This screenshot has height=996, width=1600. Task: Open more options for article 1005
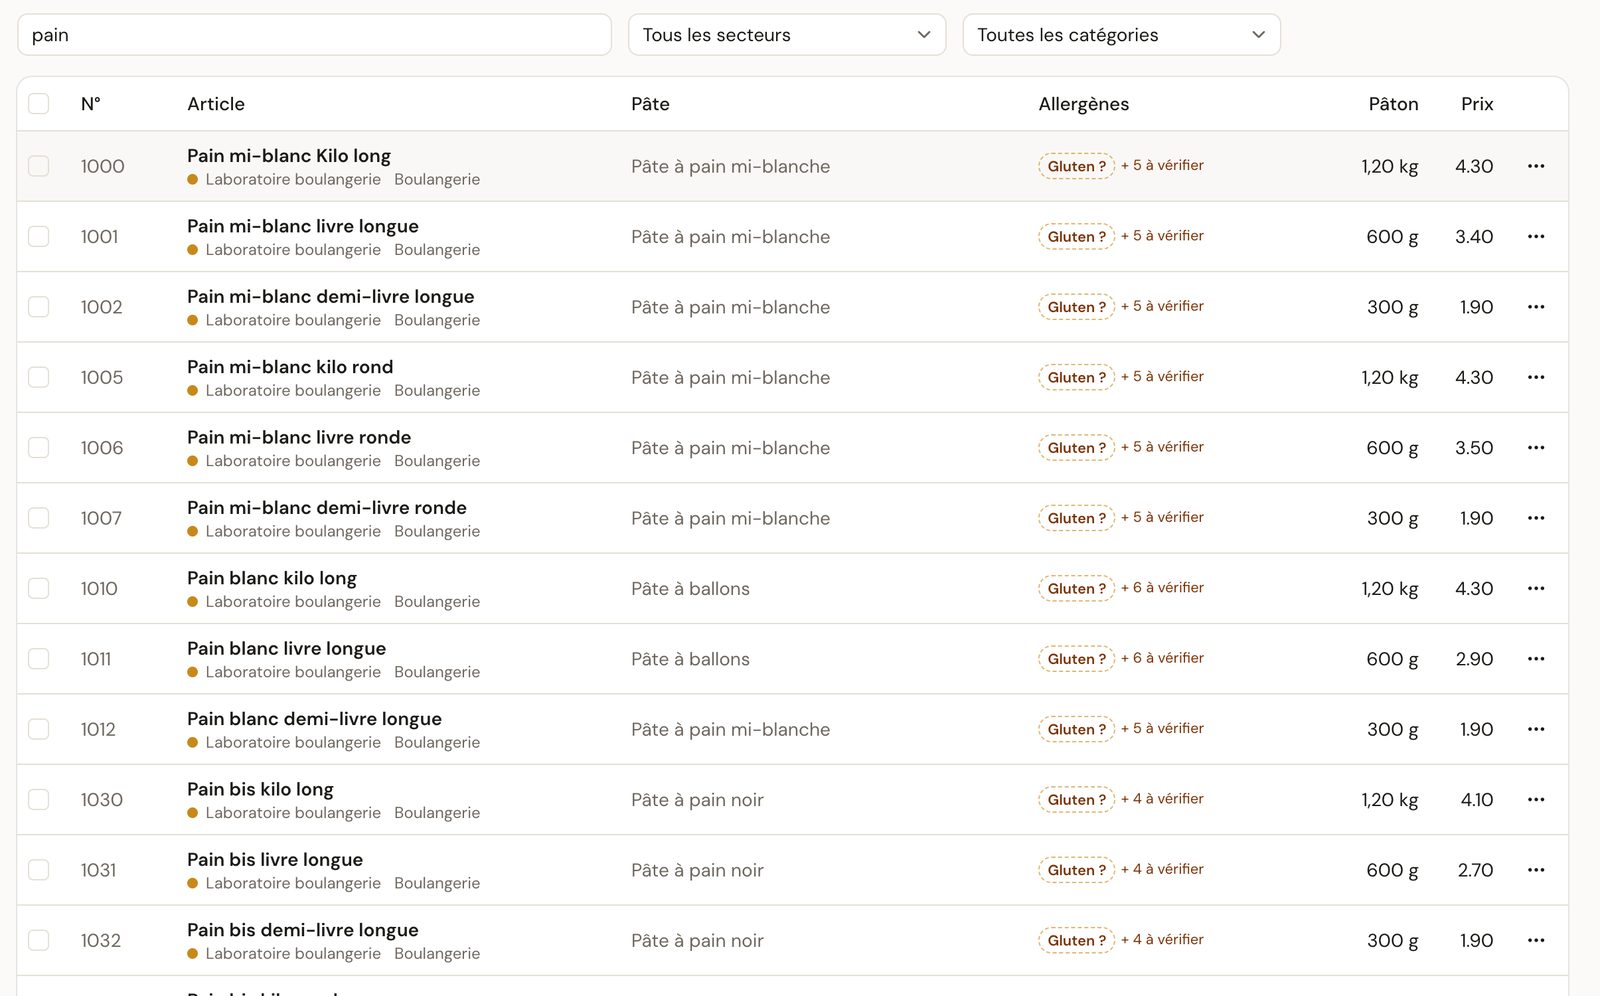point(1536,377)
